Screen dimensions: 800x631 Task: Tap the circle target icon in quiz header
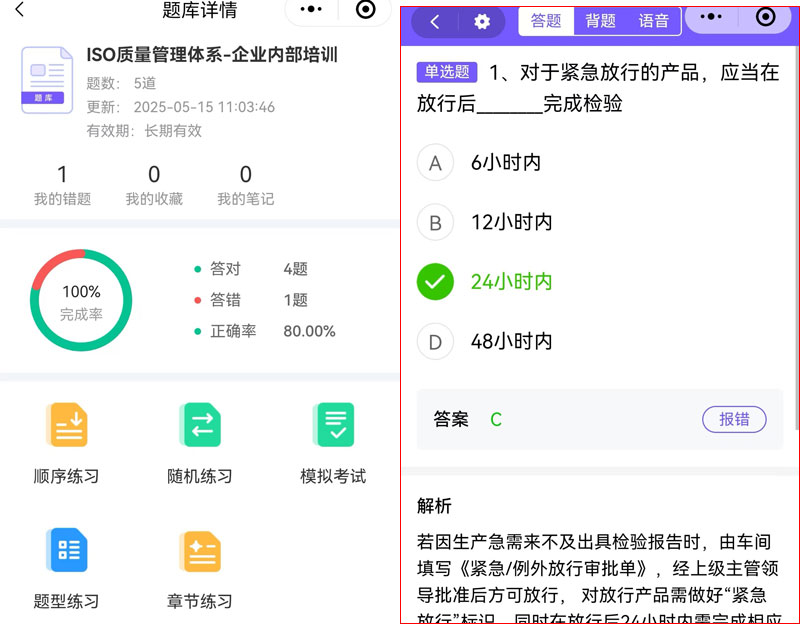765,17
